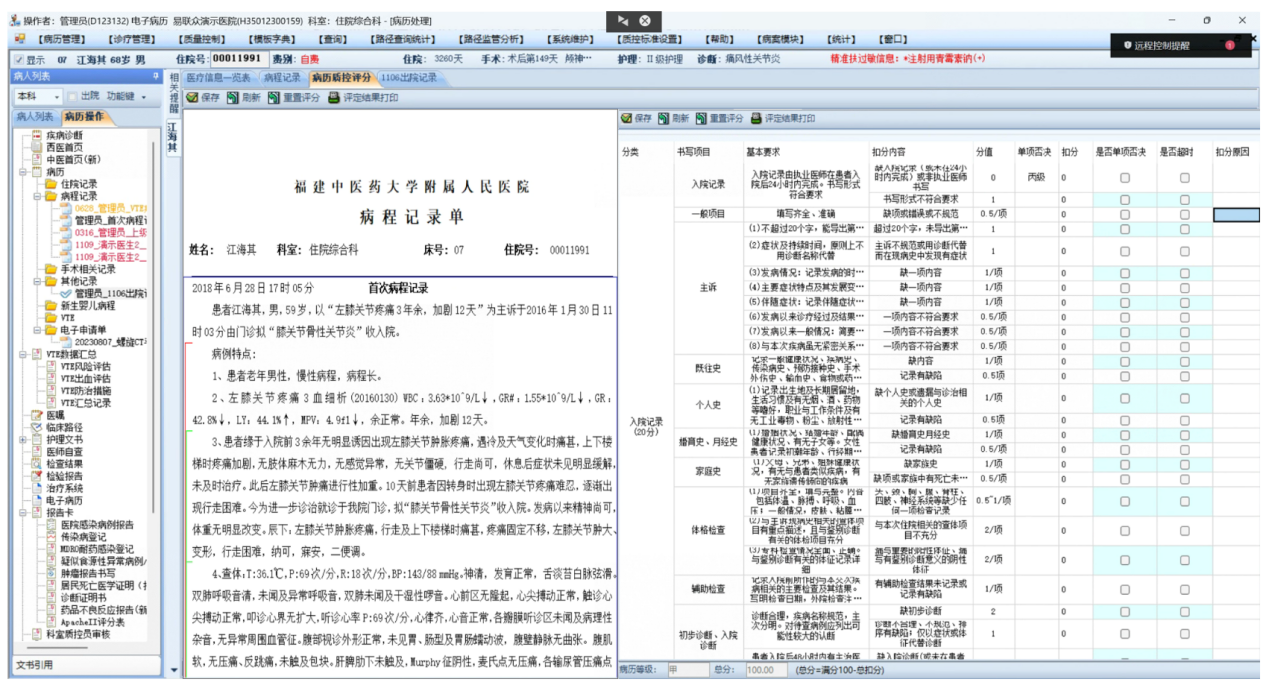Select the 疾病诊断 document icon in the tree
Viewport: 1269px width, 685px height.
tap(37, 135)
